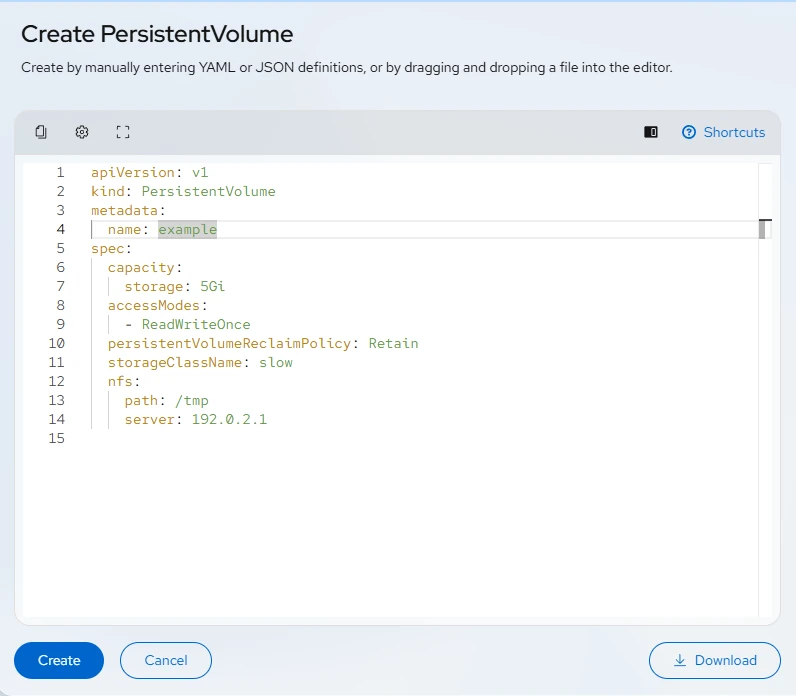Click the 'ReadWriteOnce' list entry
The height and width of the screenshot is (696, 796).
point(196,324)
